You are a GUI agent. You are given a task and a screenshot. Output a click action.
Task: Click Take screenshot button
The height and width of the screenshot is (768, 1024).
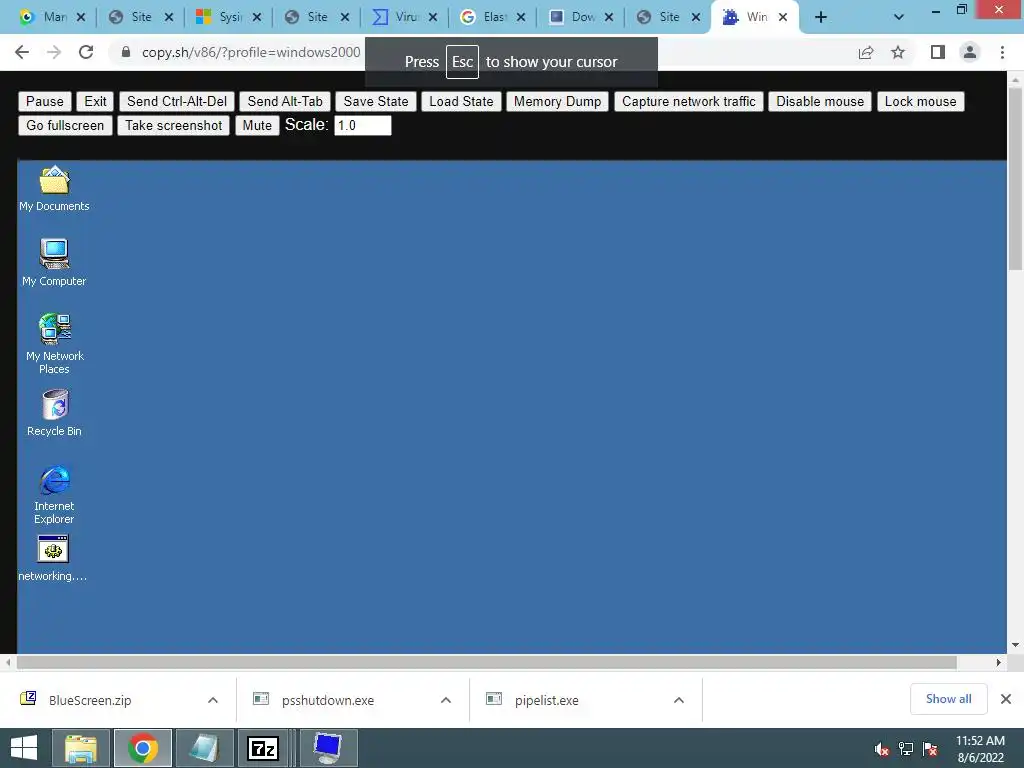click(x=174, y=125)
